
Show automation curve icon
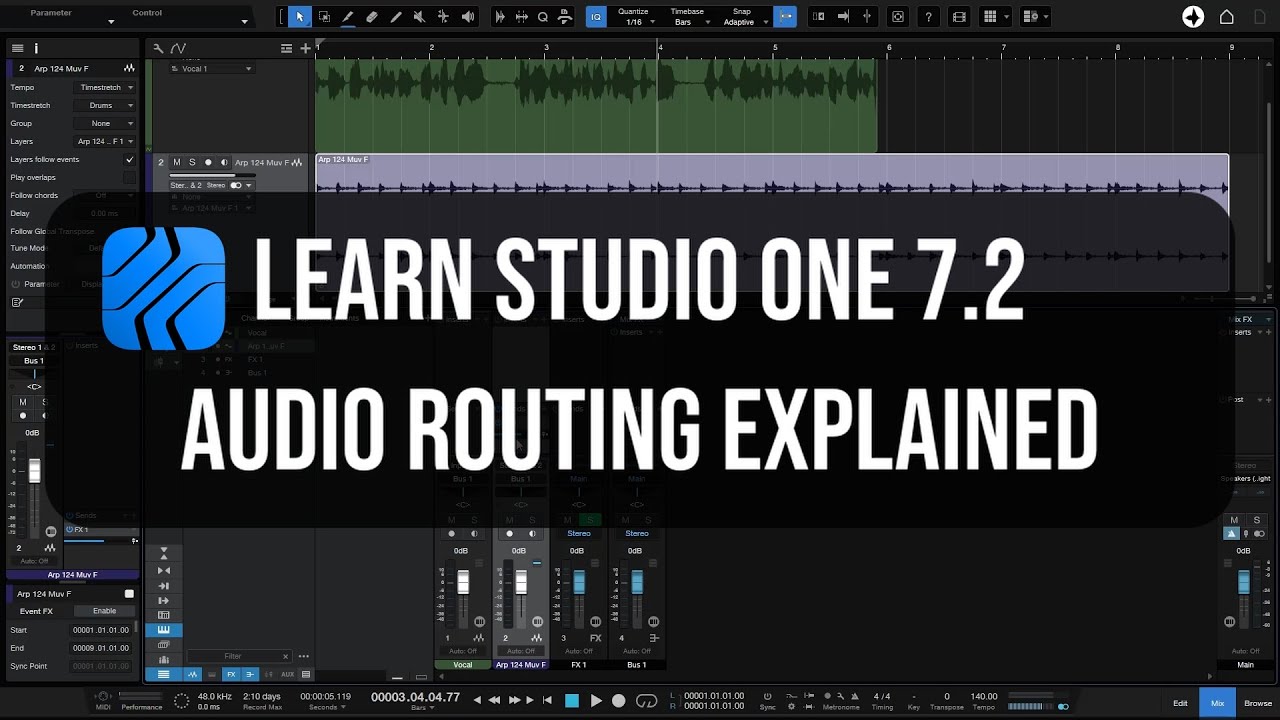178,48
